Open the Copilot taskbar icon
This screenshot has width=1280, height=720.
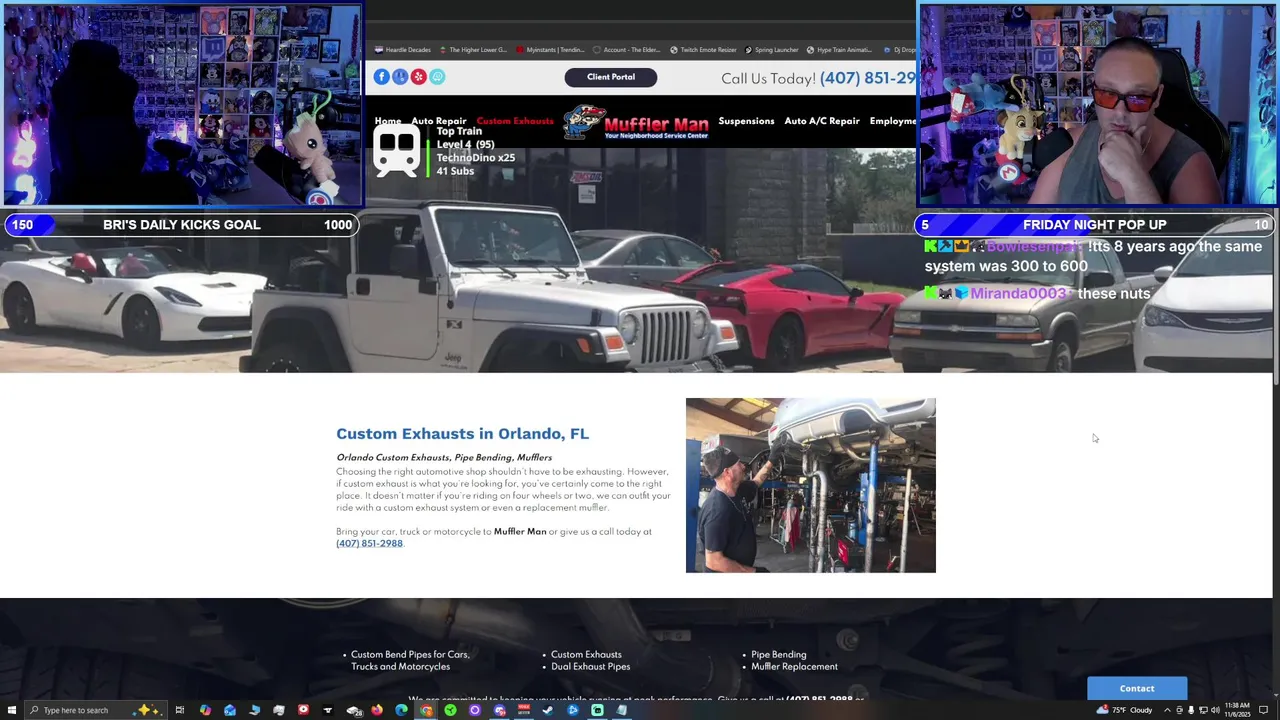205,710
